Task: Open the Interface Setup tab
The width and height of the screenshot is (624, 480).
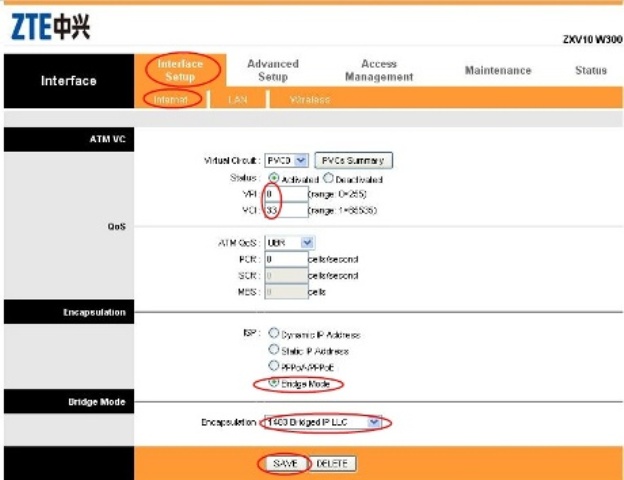Action: pyautogui.click(x=180, y=70)
